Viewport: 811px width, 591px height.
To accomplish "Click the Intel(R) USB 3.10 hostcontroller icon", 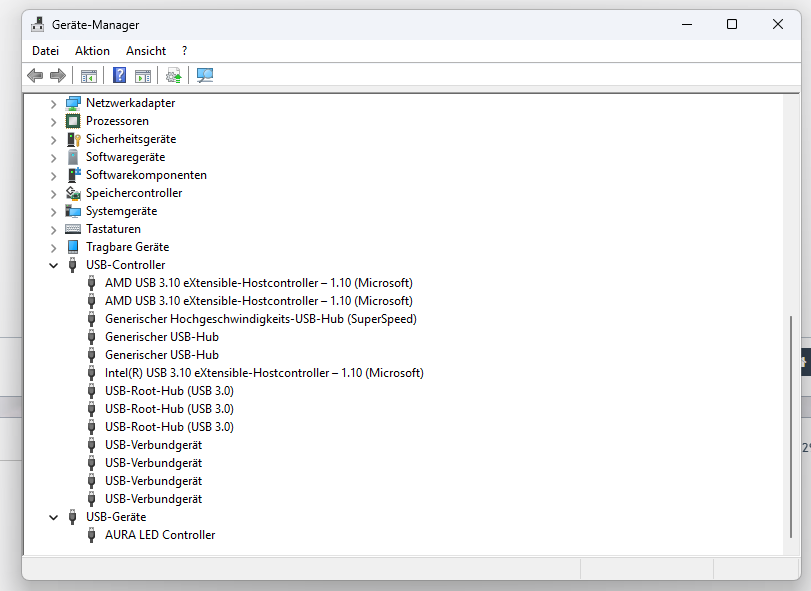I will pyautogui.click(x=92, y=373).
